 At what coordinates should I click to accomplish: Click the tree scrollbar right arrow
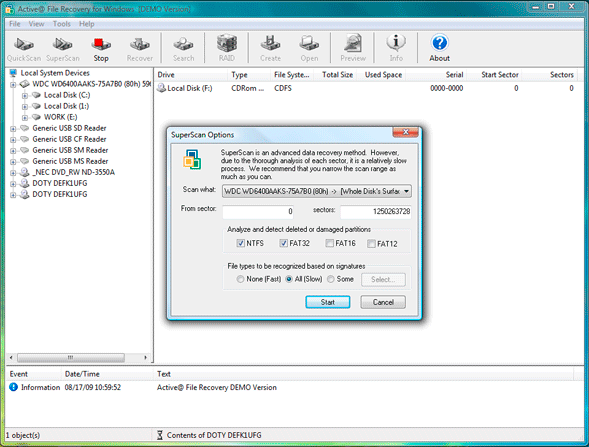(x=145, y=358)
